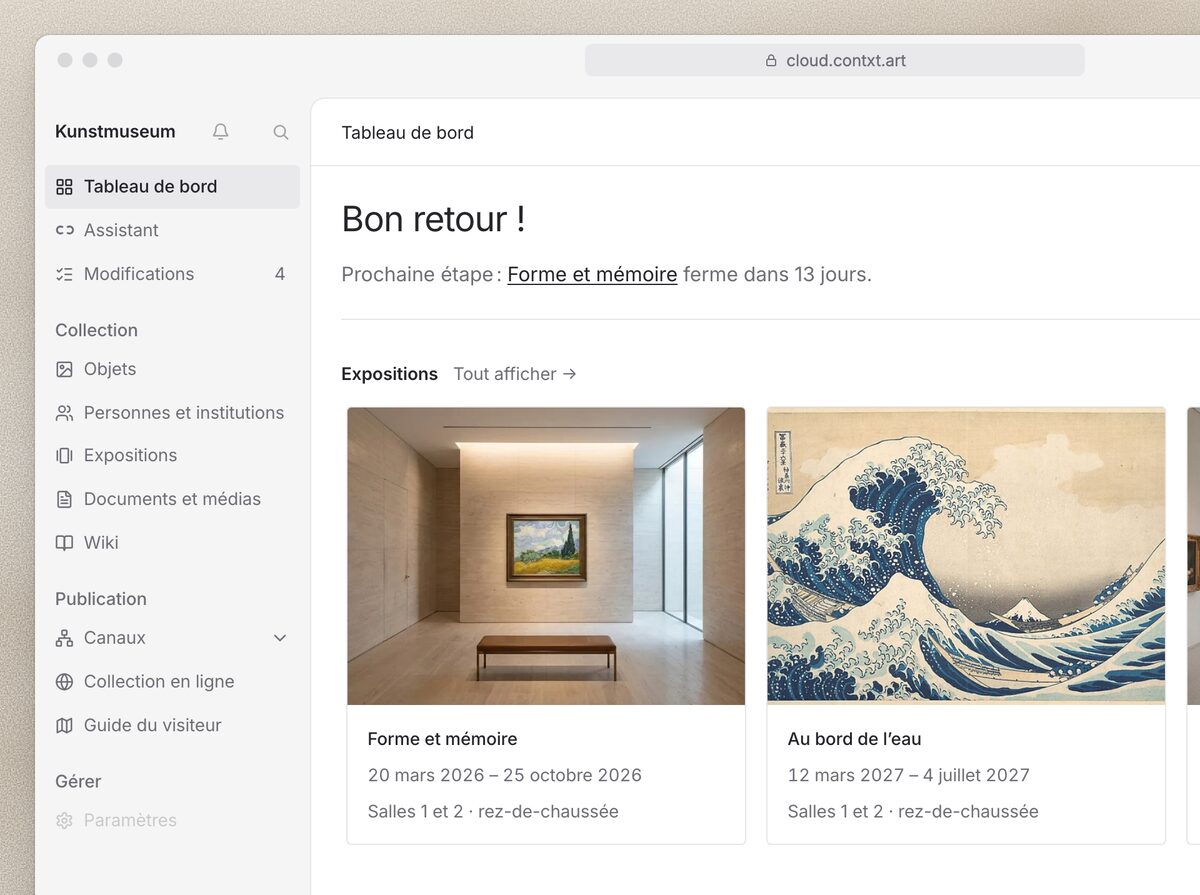1200x895 pixels.
Task: Click the Personnes et institutions people icon
Action: point(64,413)
